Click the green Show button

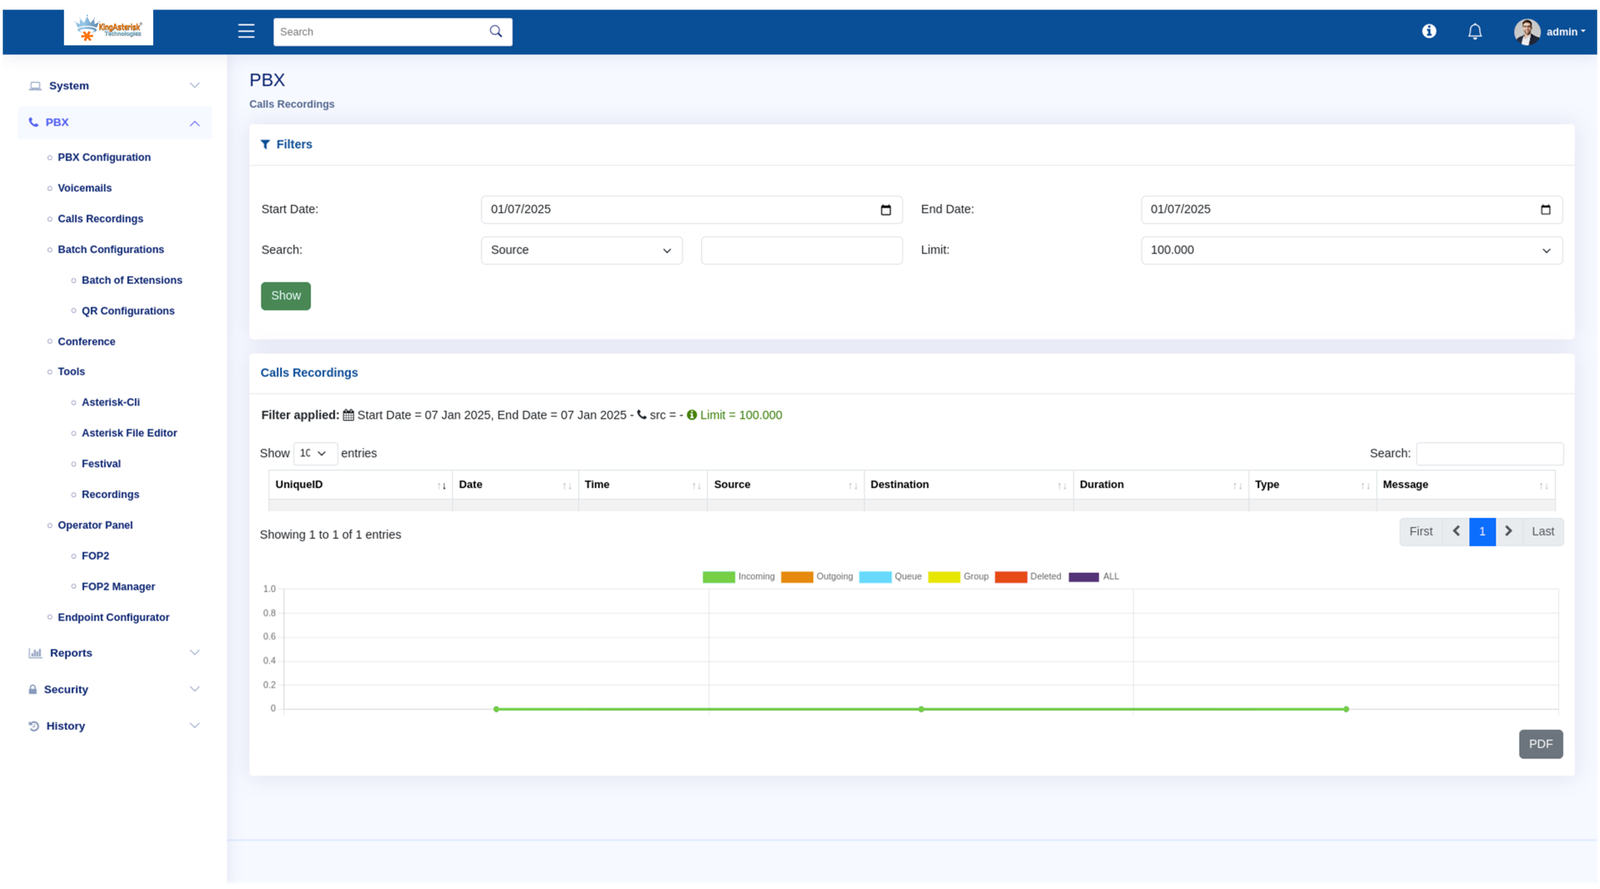[x=286, y=296]
